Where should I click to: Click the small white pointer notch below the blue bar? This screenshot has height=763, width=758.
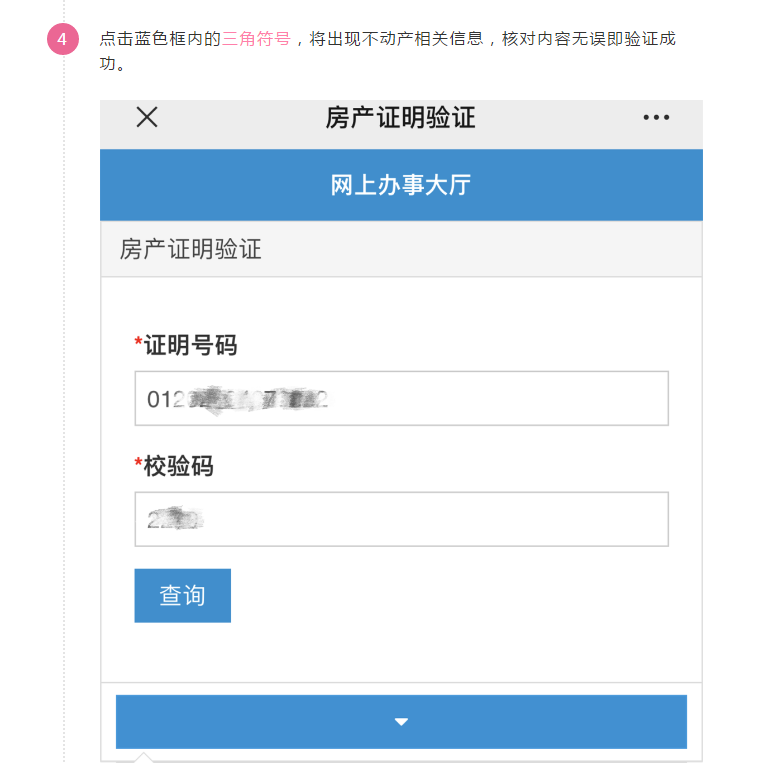(x=143, y=757)
